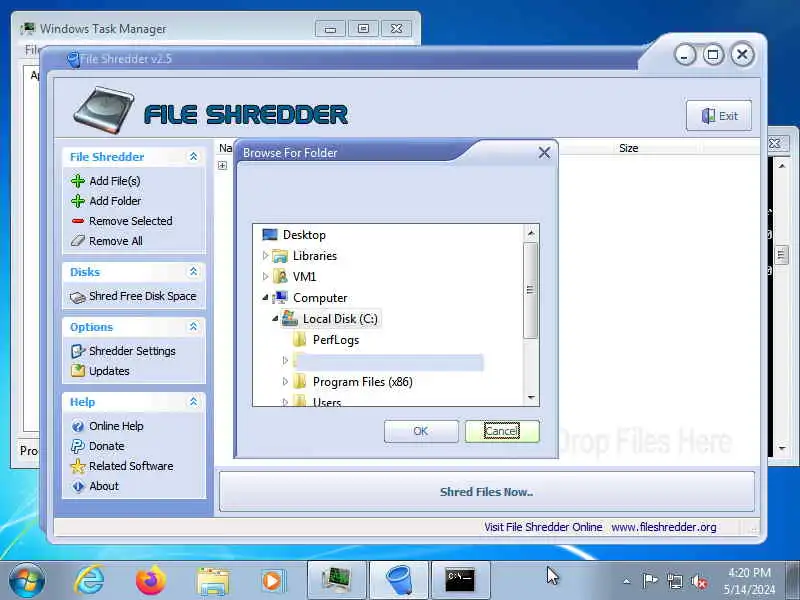Image resolution: width=800 pixels, height=600 pixels.
Task: Expand the VM1 tree node
Action: pos(265,276)
